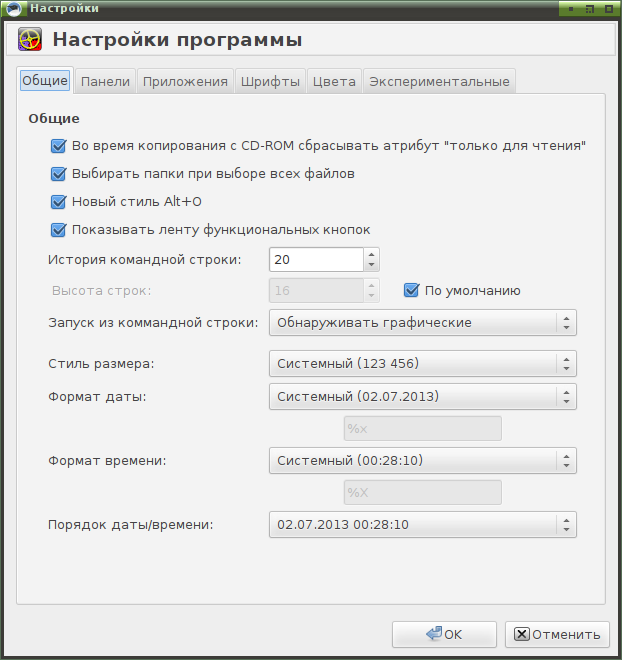Click the 'Настройки программы' heading
Viewport: 622px width, 660px height.
pos(177,40)
